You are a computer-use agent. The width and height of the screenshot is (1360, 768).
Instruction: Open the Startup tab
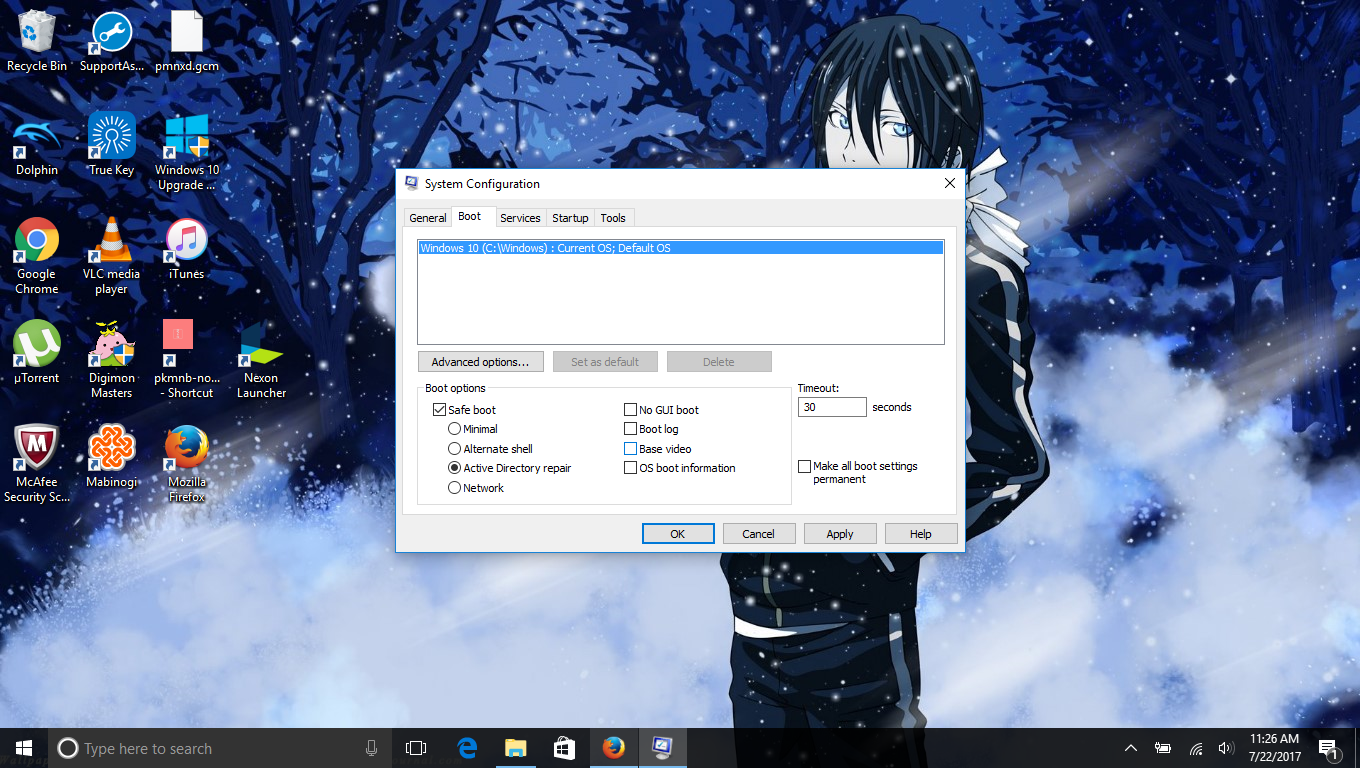570,217
